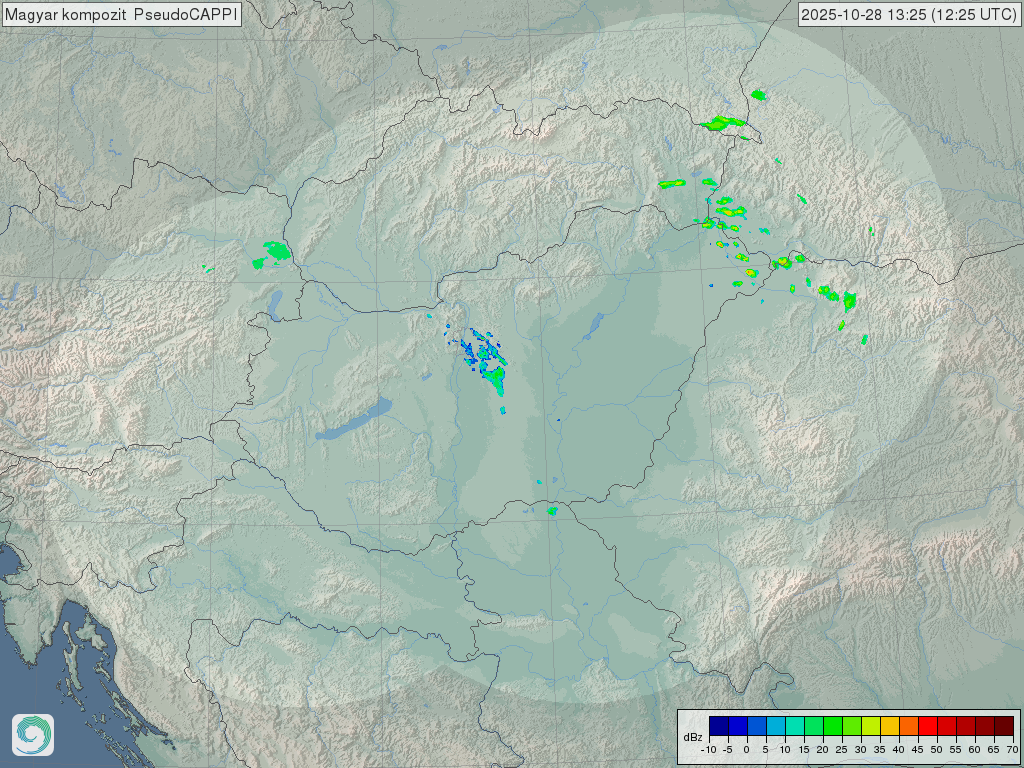Select the orange 40 to 45 dBz swatch
Image resolution: width=1024 pixels, height=768 pixels.
pos(908,726)
